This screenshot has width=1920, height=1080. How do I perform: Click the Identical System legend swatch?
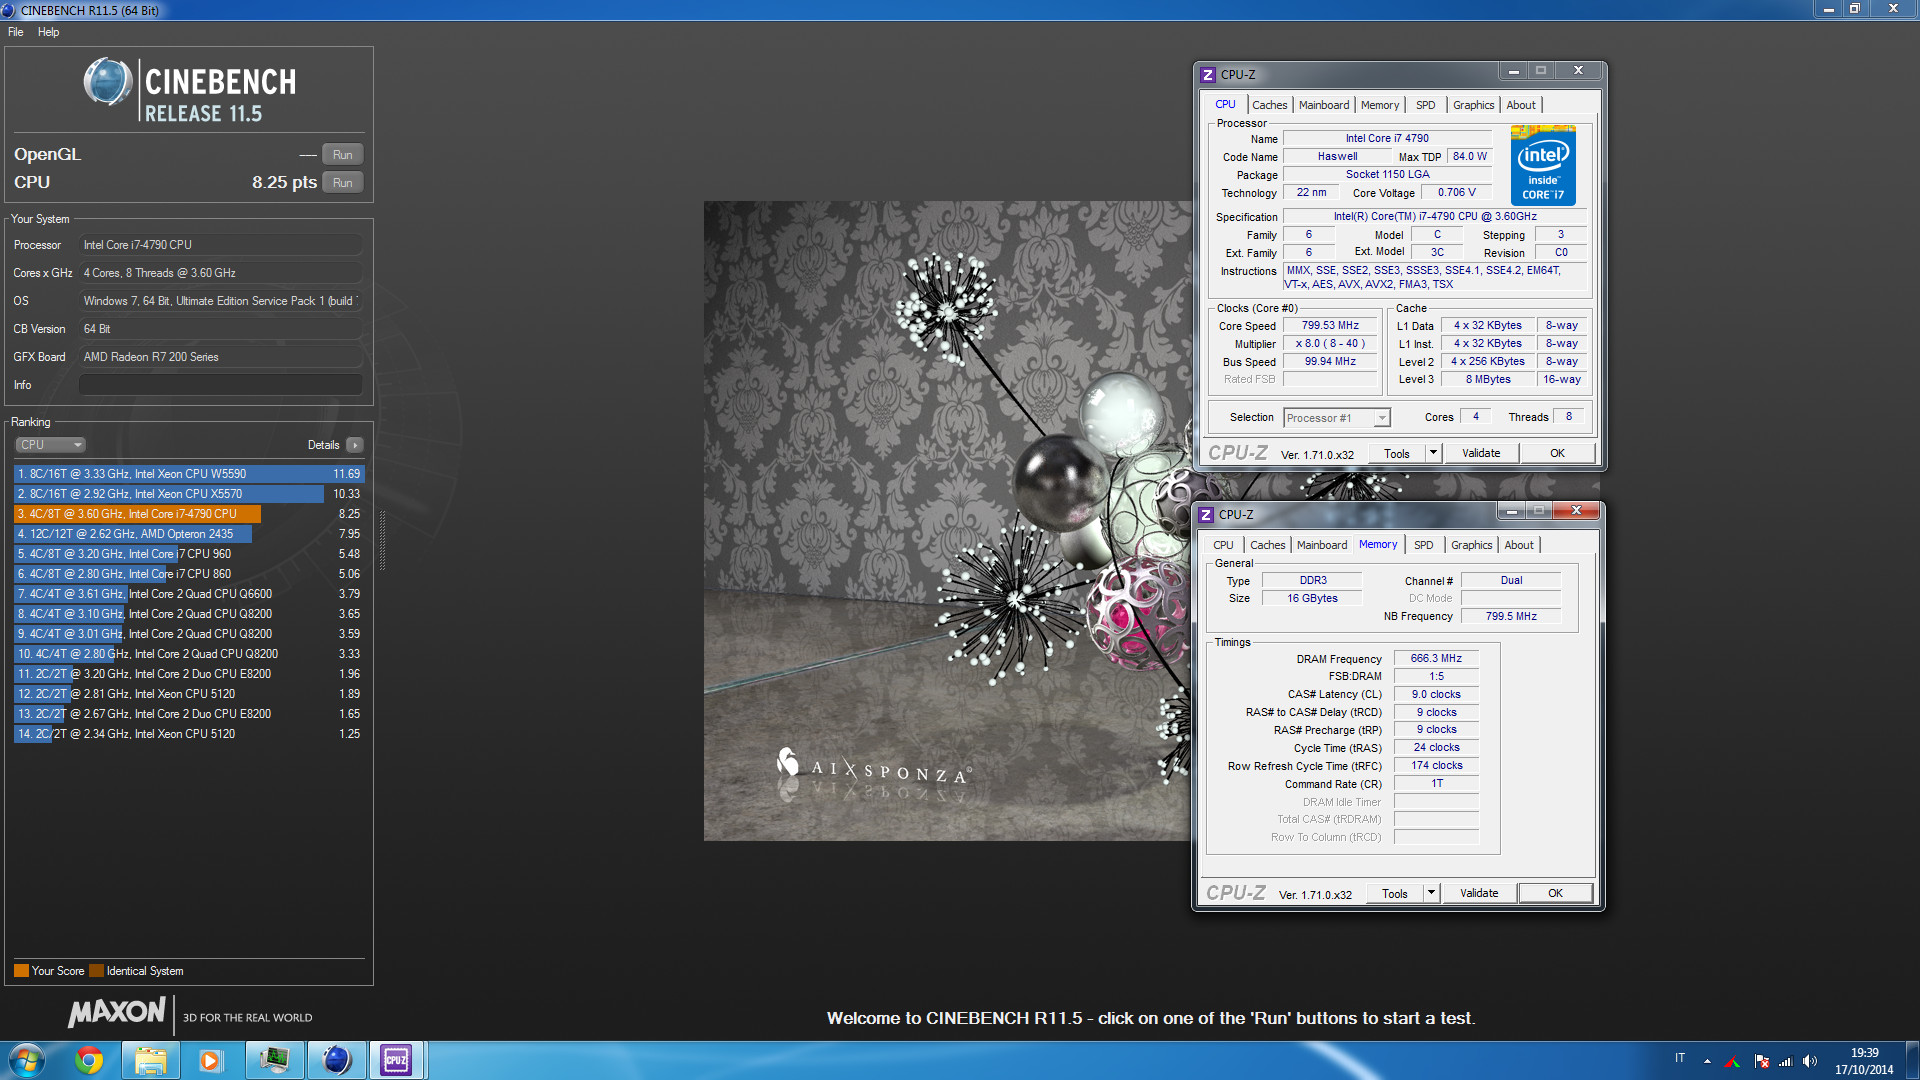click(x=96, y=971)
